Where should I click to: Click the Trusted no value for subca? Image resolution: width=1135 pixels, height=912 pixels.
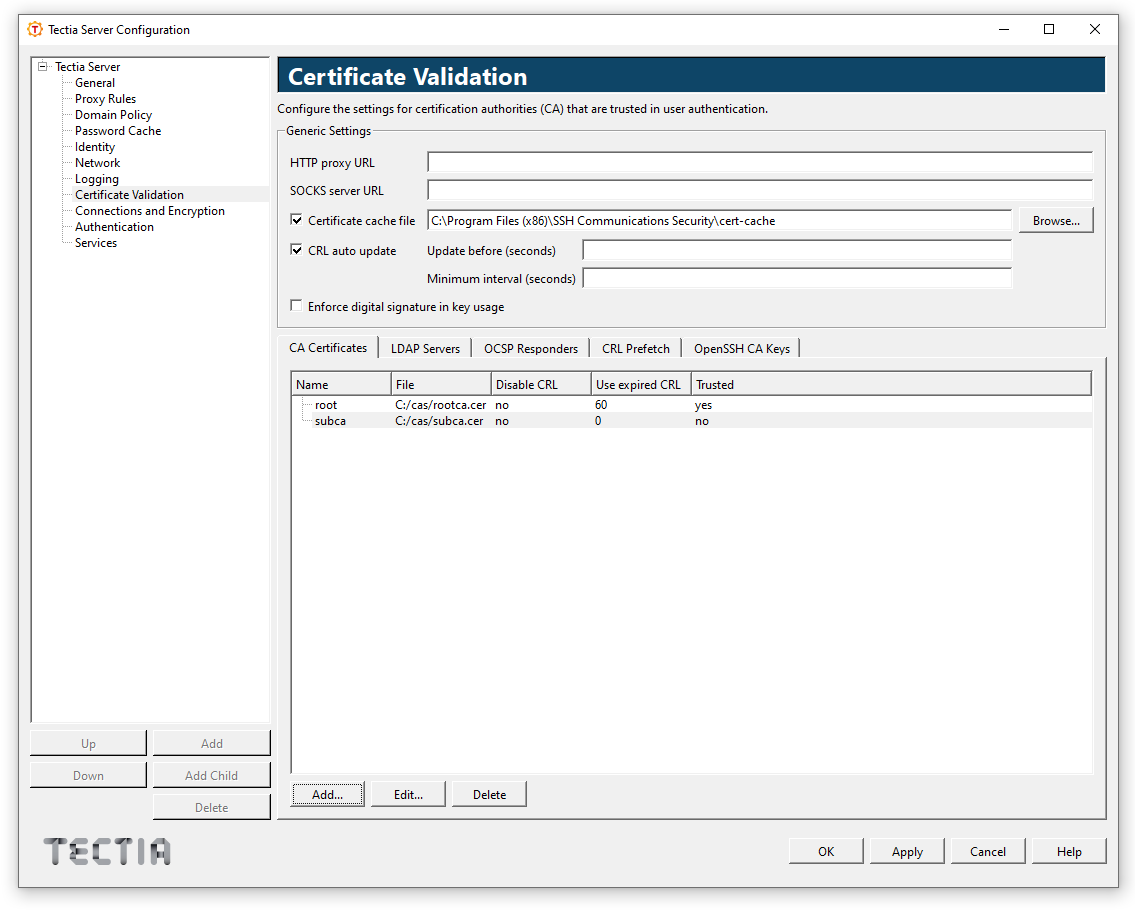click(x=702, y=421)
